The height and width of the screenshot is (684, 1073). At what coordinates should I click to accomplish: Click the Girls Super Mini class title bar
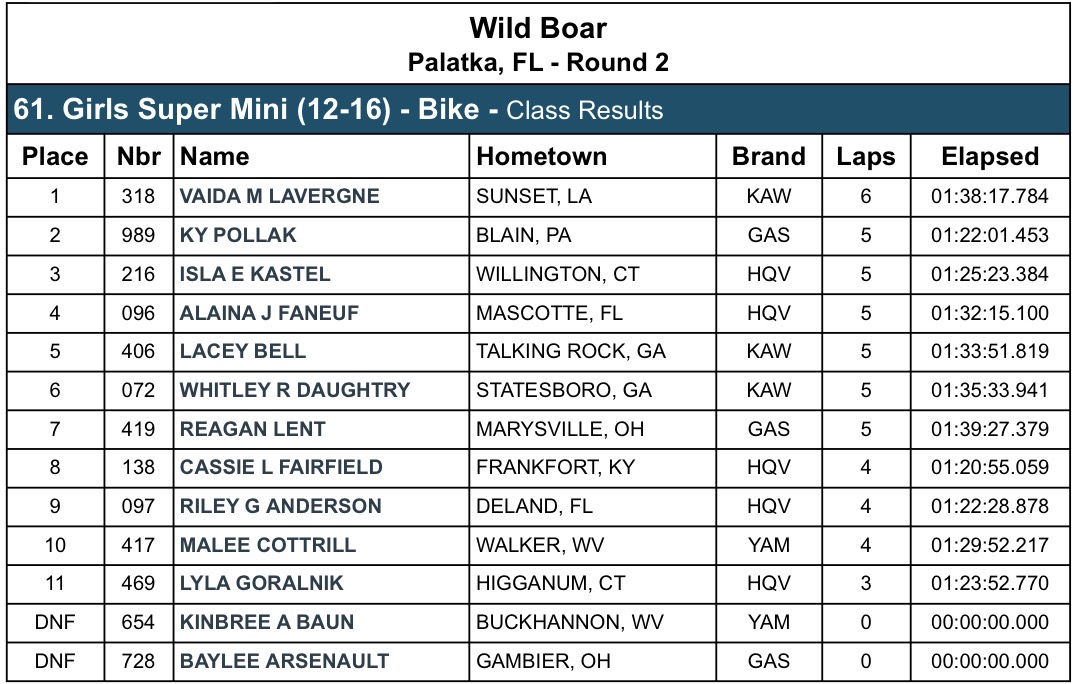338,109
